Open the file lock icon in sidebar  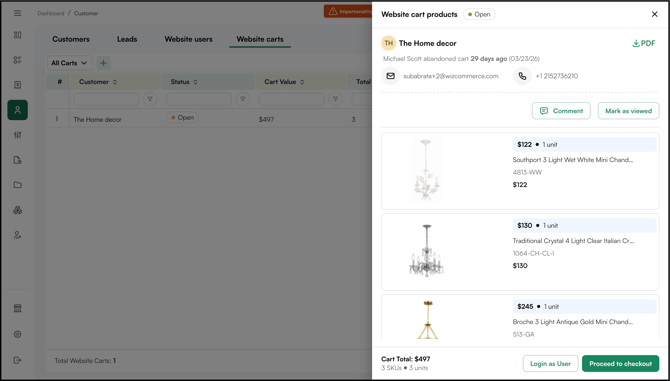coord(18,160)
